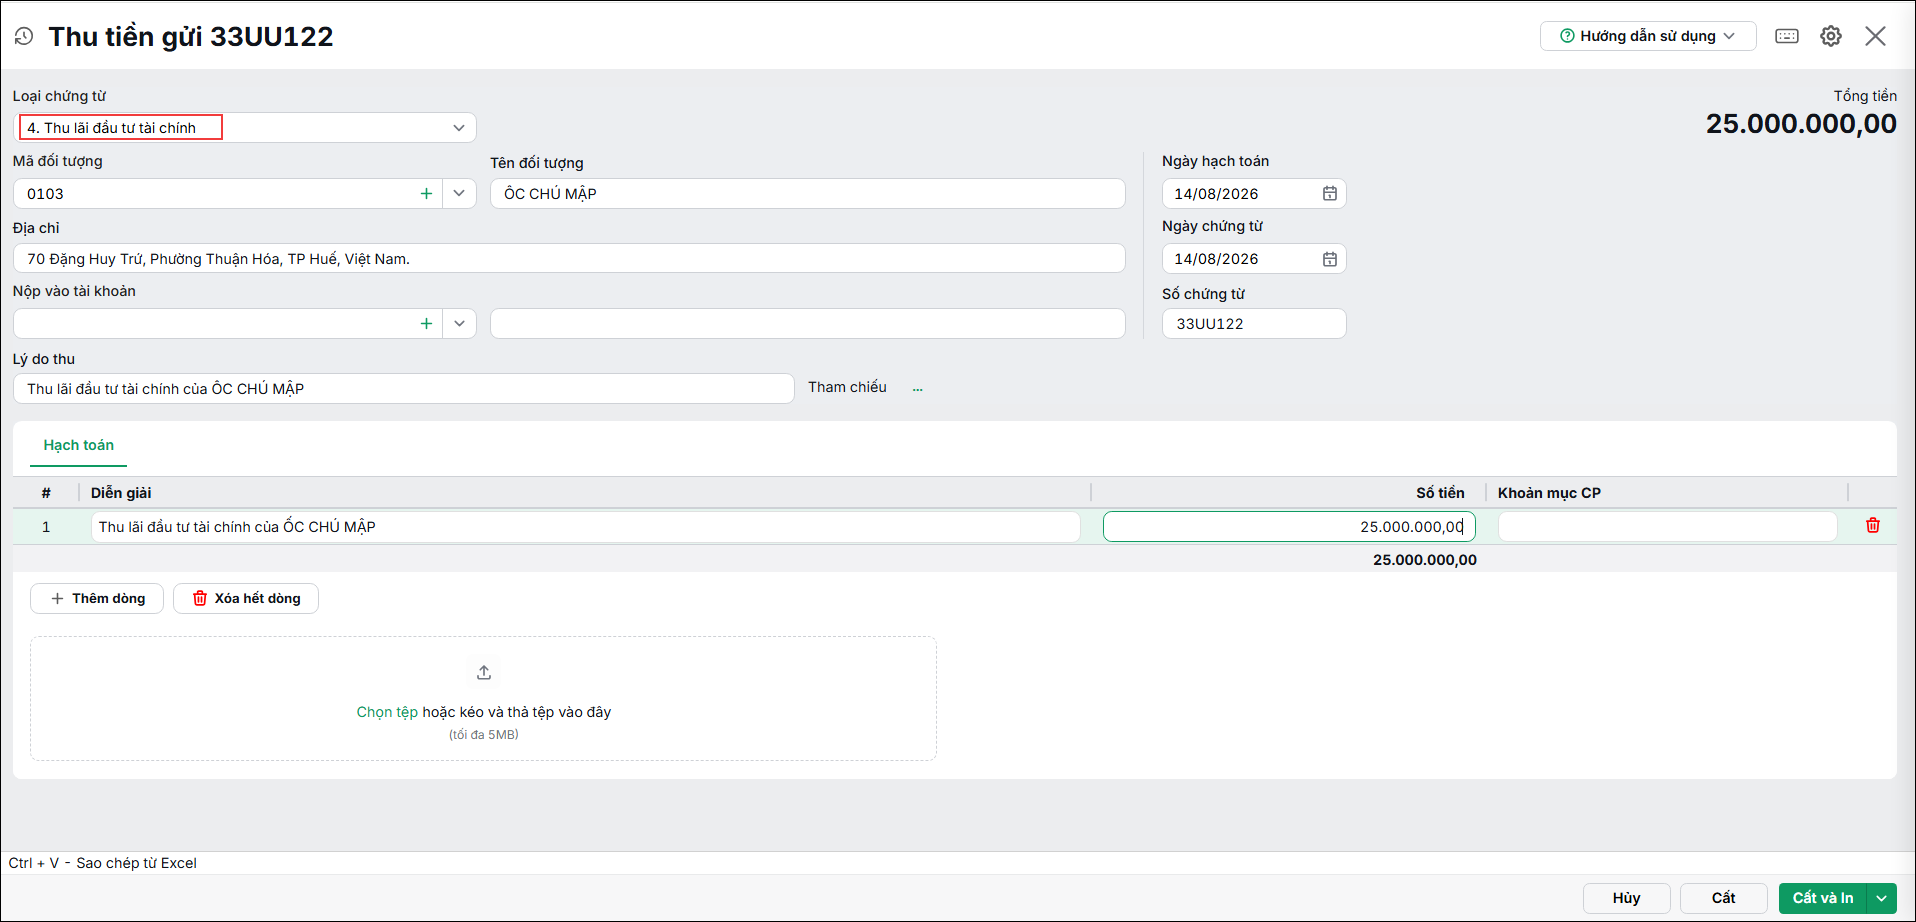Open the history clock icon beside title
The height and width of the screenshot is (922, 1916).
pos(24,36)
